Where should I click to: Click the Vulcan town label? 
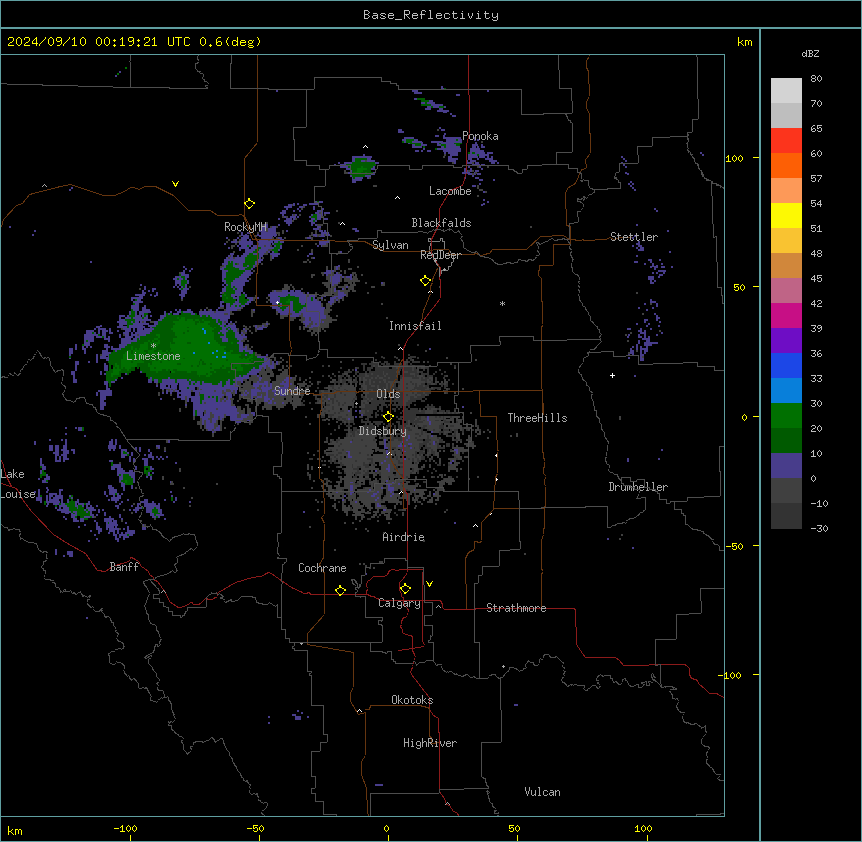(x=542, y=792)
